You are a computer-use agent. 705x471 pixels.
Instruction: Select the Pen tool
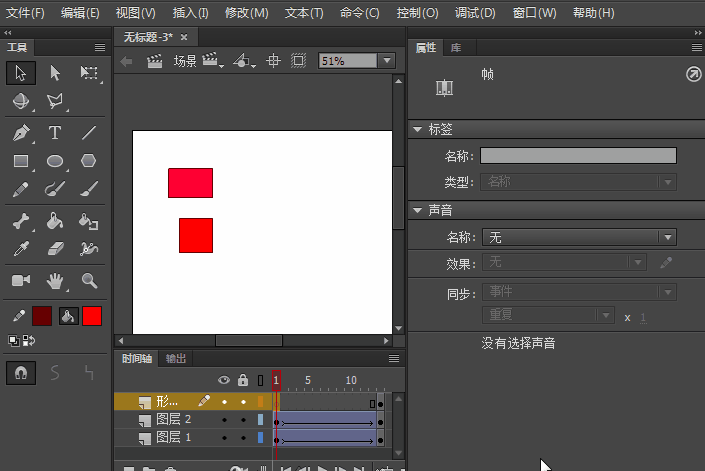21,133
